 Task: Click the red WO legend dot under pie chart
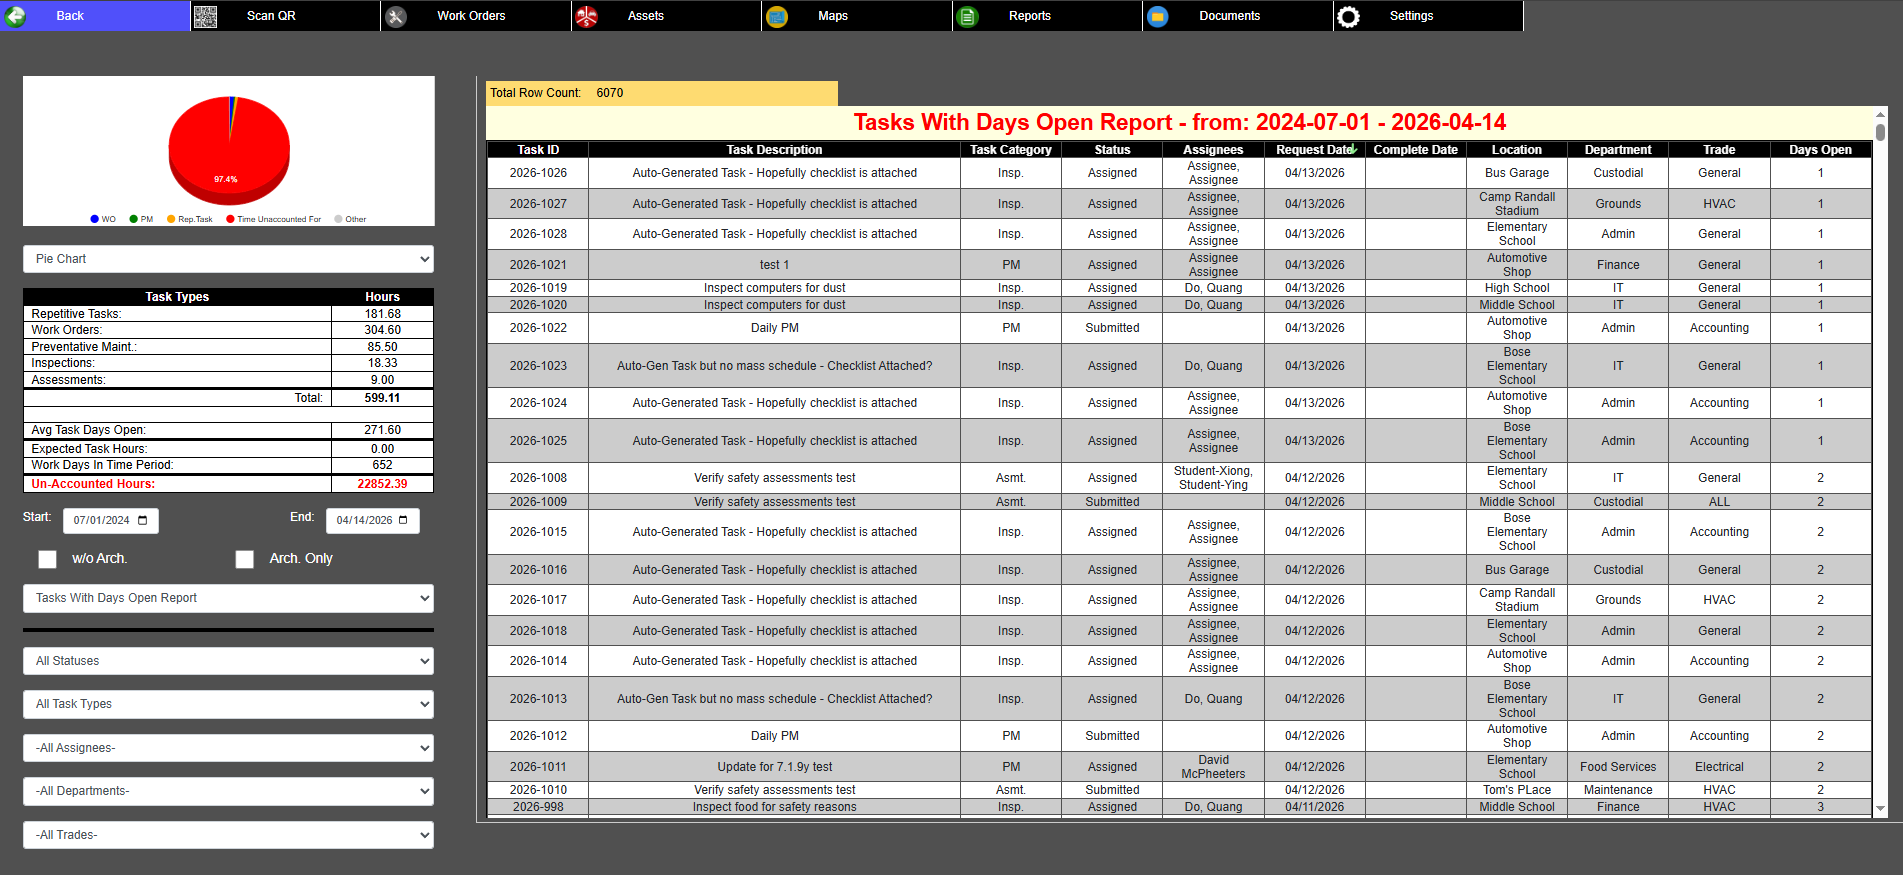(95, 219)
